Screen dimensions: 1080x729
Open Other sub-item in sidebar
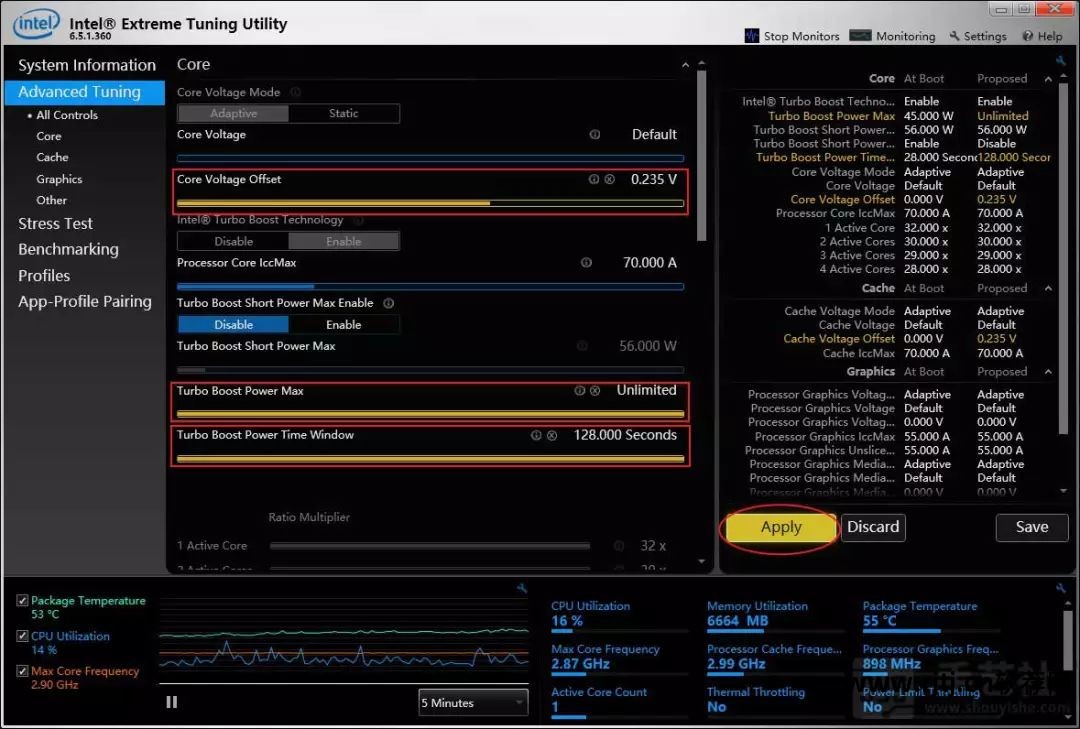[x=52, y=201]
